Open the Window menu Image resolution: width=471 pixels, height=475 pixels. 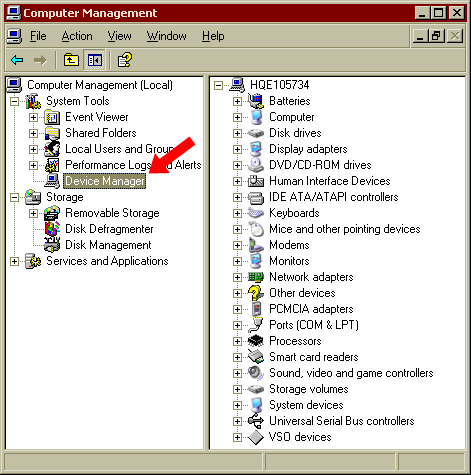coord(167,36)
